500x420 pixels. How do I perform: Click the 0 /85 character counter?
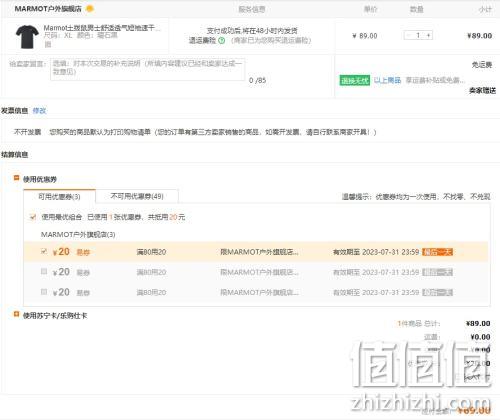click(257, 80)
